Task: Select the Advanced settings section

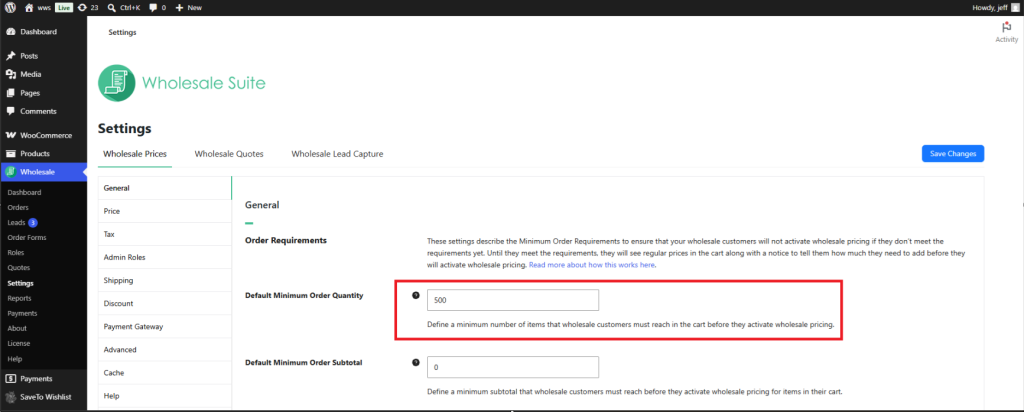Action: pos(165,349)
